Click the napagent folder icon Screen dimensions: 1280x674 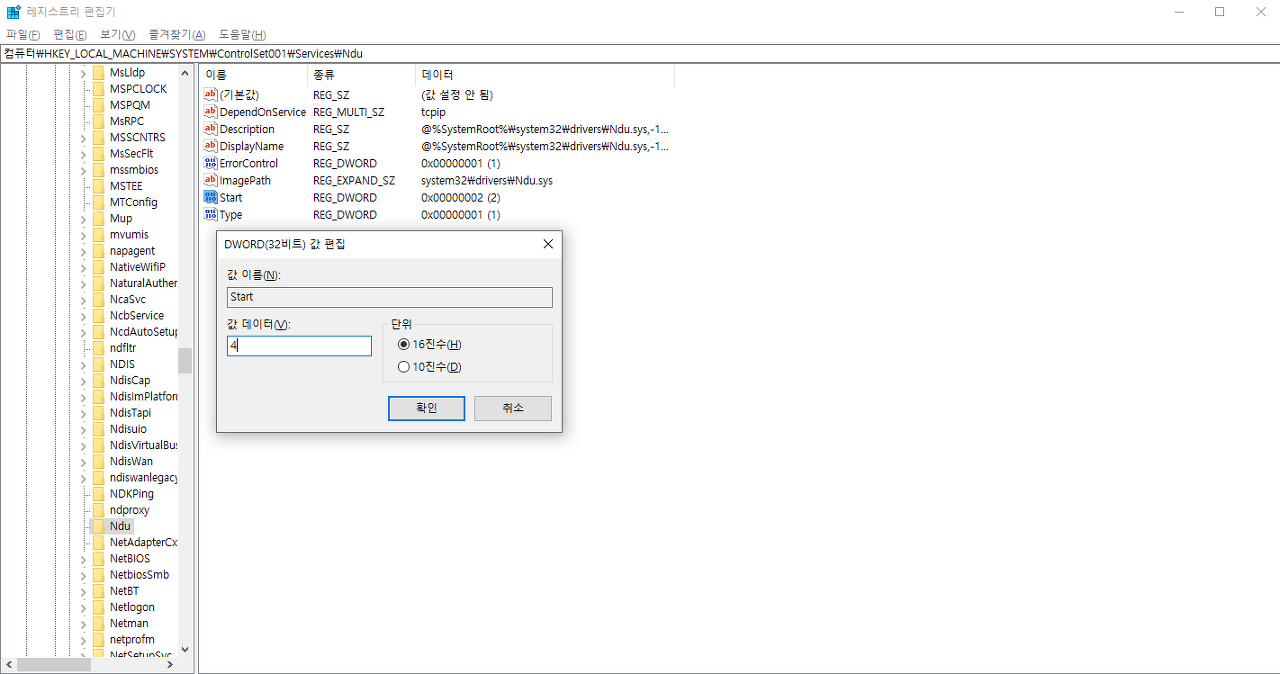coord(98,251)
